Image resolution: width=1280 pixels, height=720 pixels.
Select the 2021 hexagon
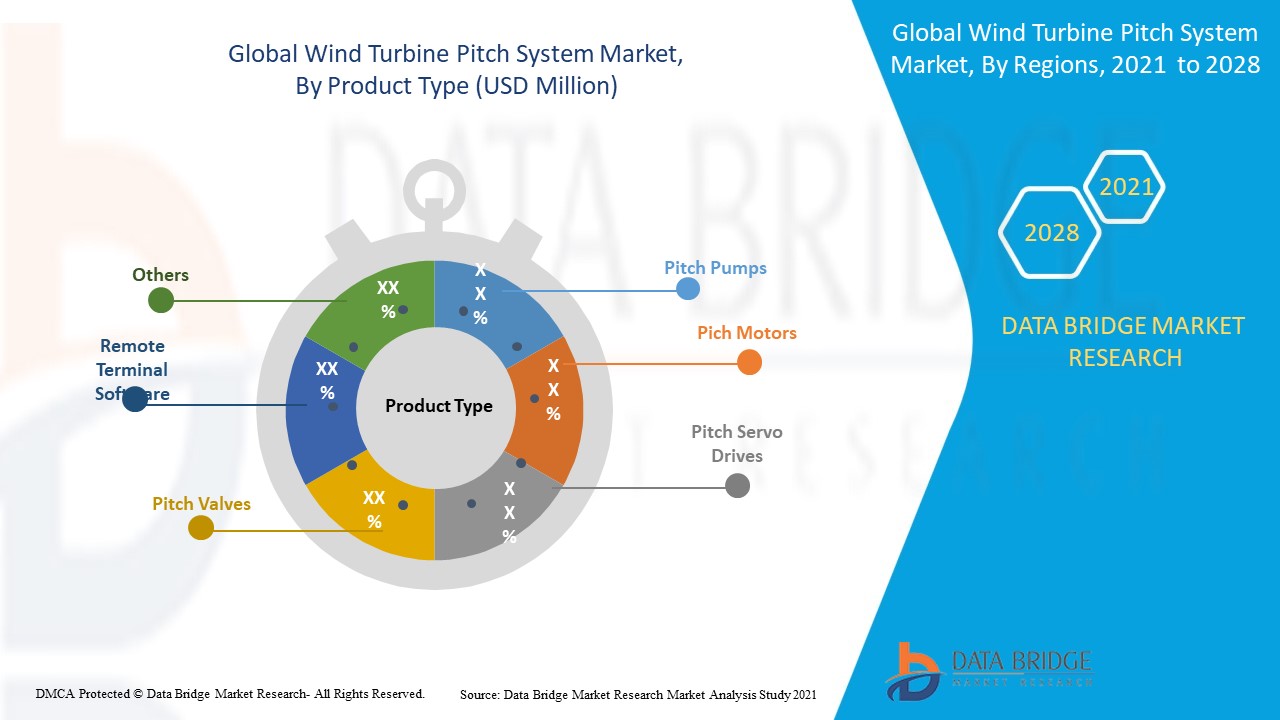pos(1126,186)
